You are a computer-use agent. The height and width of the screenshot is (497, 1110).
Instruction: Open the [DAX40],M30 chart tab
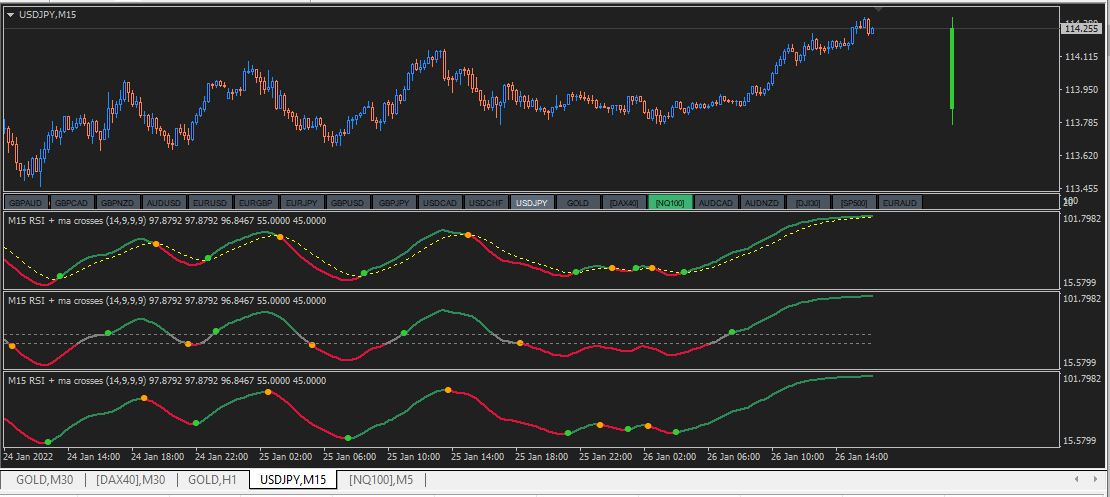click(x=131, y=480)
